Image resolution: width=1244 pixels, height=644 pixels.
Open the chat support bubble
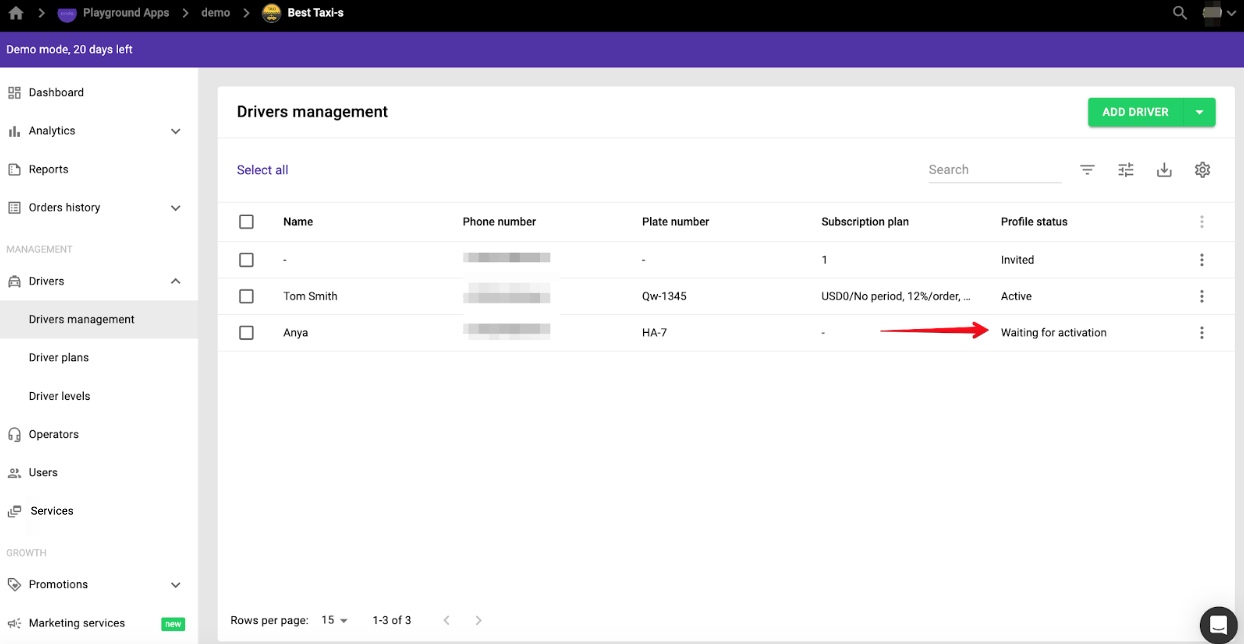click(1218, 625)
